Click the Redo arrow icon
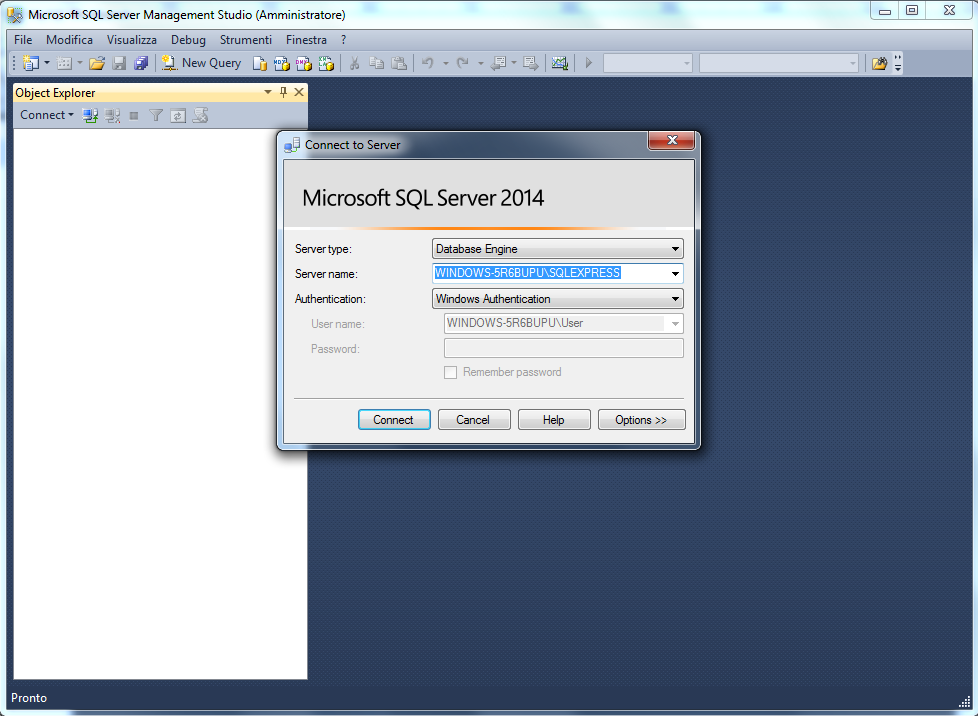Image resolution: width=978 pixels, height=716 pixels. pyautogui.click(x=463, y=63)
